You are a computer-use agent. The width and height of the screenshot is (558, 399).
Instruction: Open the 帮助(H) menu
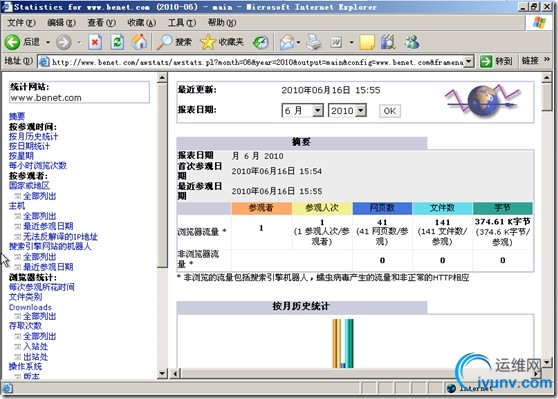[x=222, y=23]
